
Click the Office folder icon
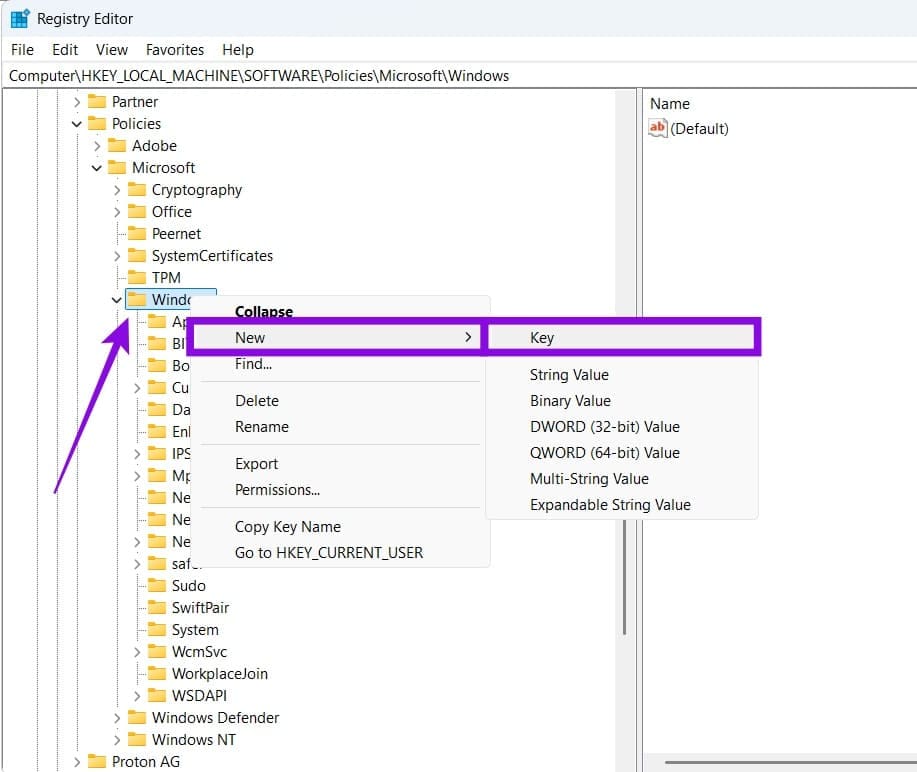click(137, 212)
